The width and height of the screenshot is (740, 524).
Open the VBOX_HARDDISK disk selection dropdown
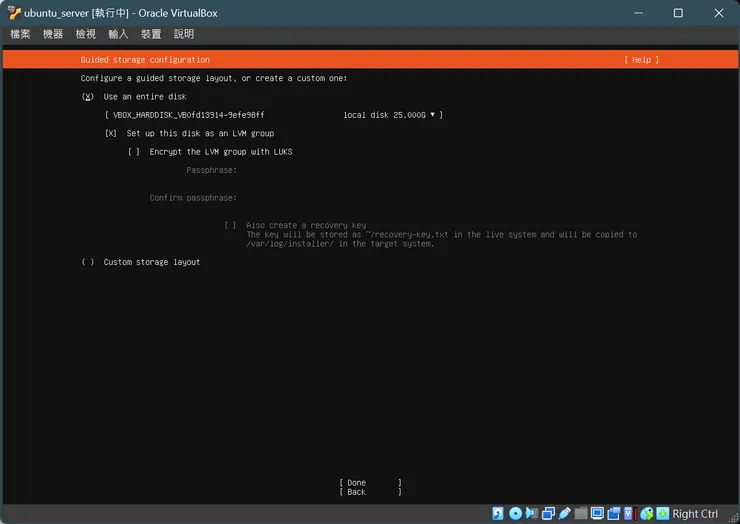[x=274, y=115]
